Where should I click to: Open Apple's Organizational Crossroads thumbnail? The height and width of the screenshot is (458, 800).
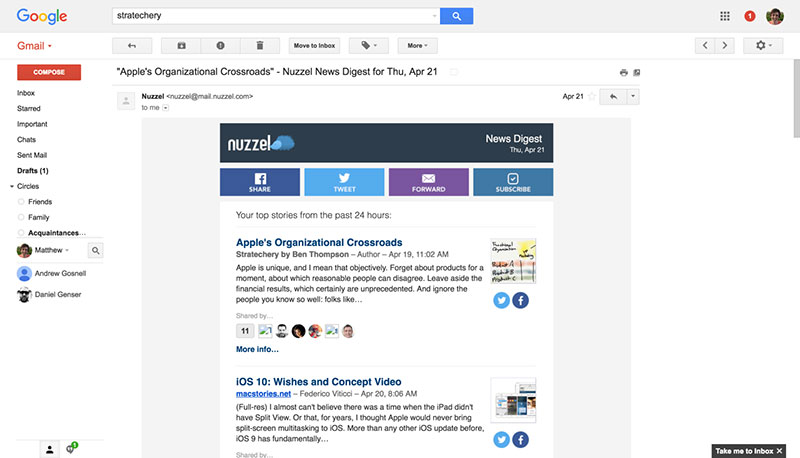(x=513, y=261)
